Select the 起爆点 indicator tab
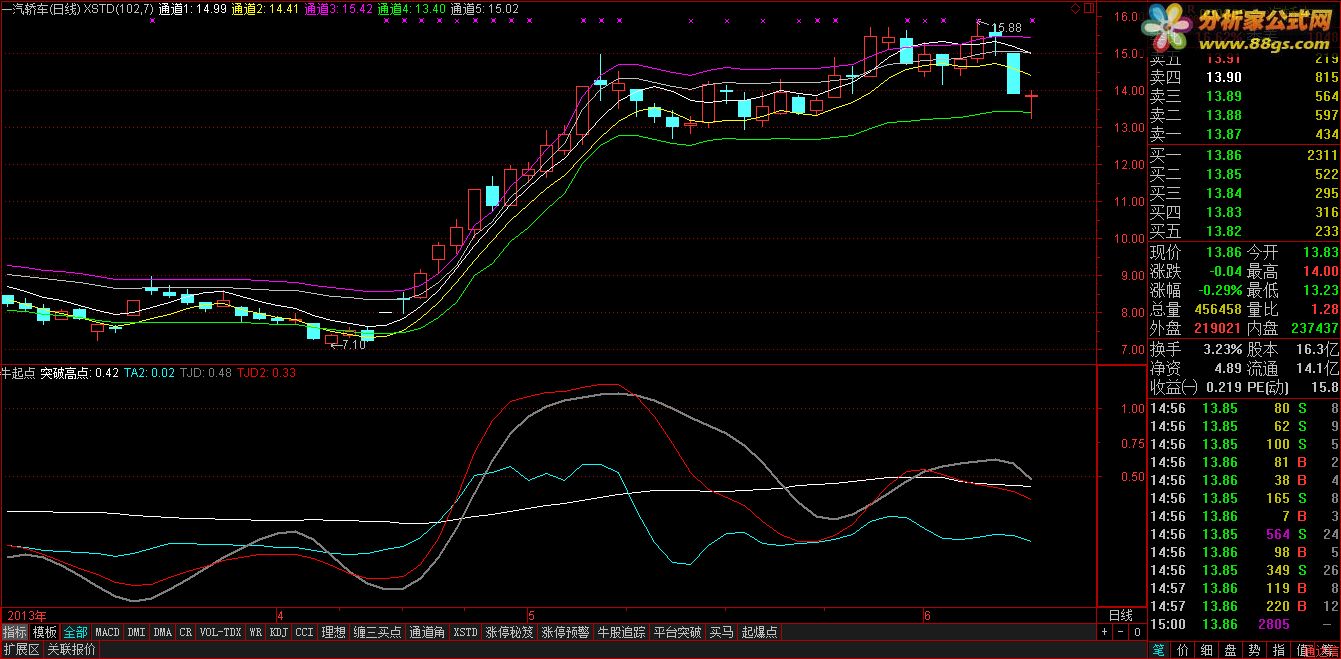Image resolution: width=1341 pixels, height=659 pixels. (760, 632)
